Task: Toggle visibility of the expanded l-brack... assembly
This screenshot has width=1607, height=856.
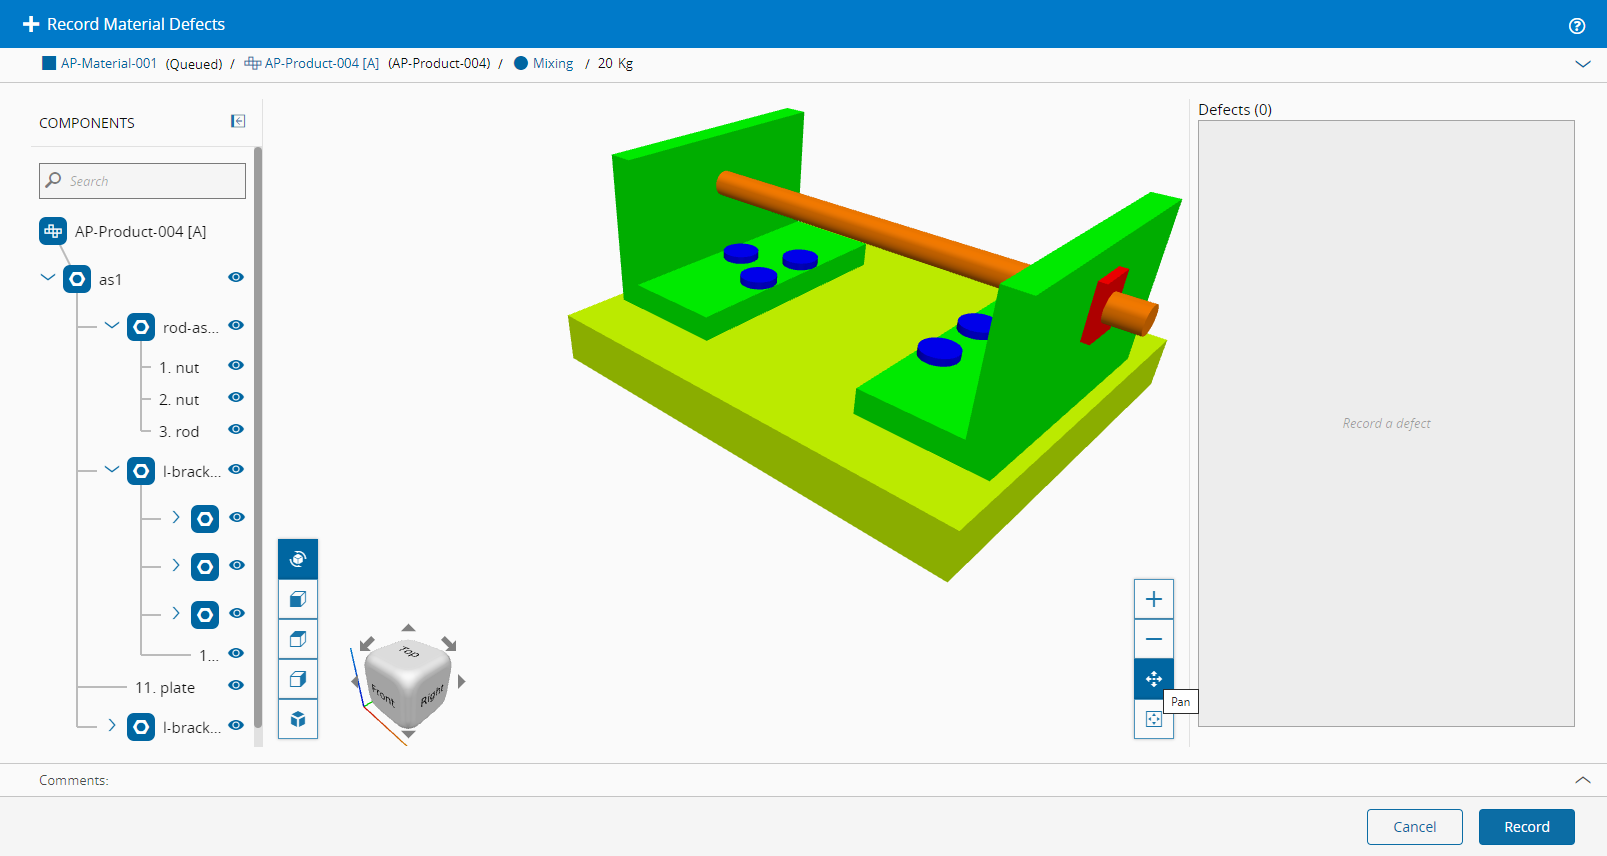Action: coord(236,469)
